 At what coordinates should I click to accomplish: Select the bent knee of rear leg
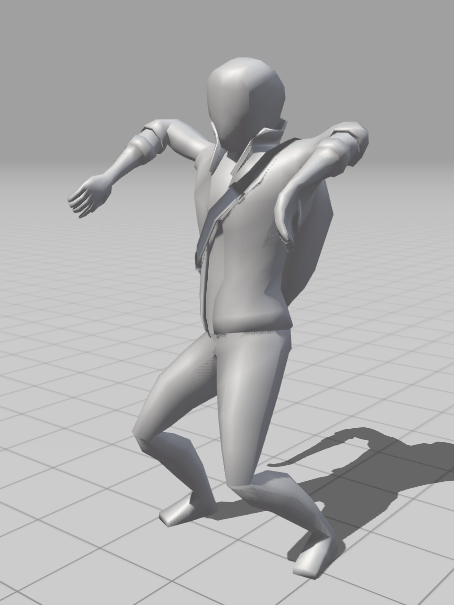pos(149,434)
